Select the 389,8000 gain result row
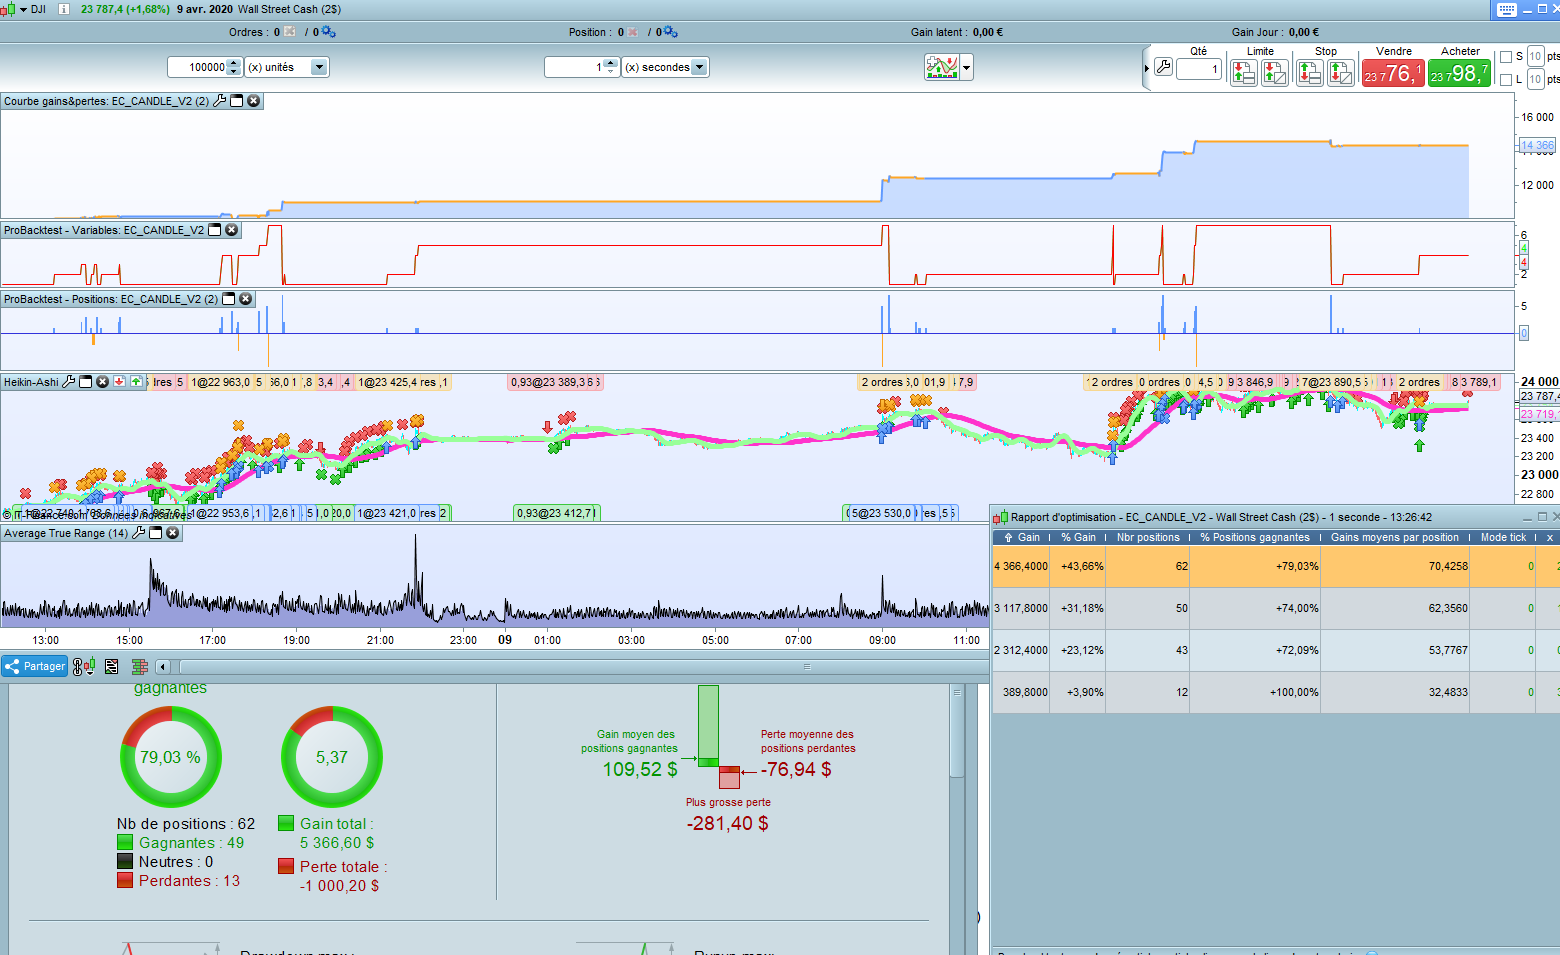1560x955 pixels. (x=1276, y=692)
